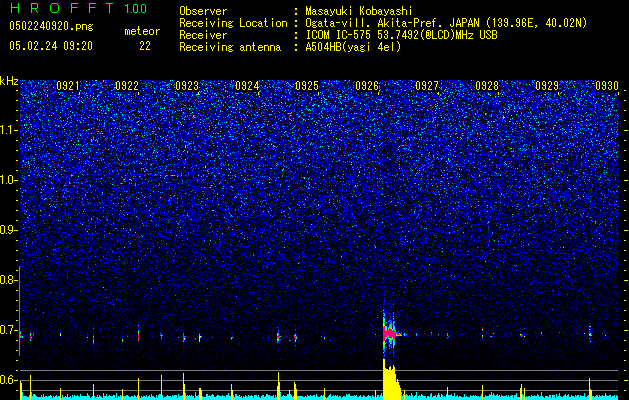The height and width of the screenshot is (400, 629).
Task: Click the date stamp 05.02.24 09:20
Action: (51, 46)
